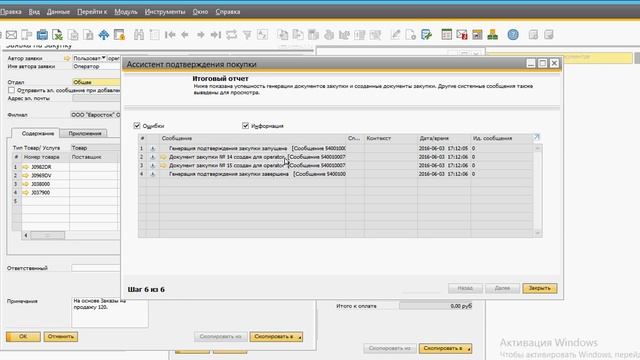Click the pencil edit icon in the toolbar
The image size is (640, 360).
395,35
